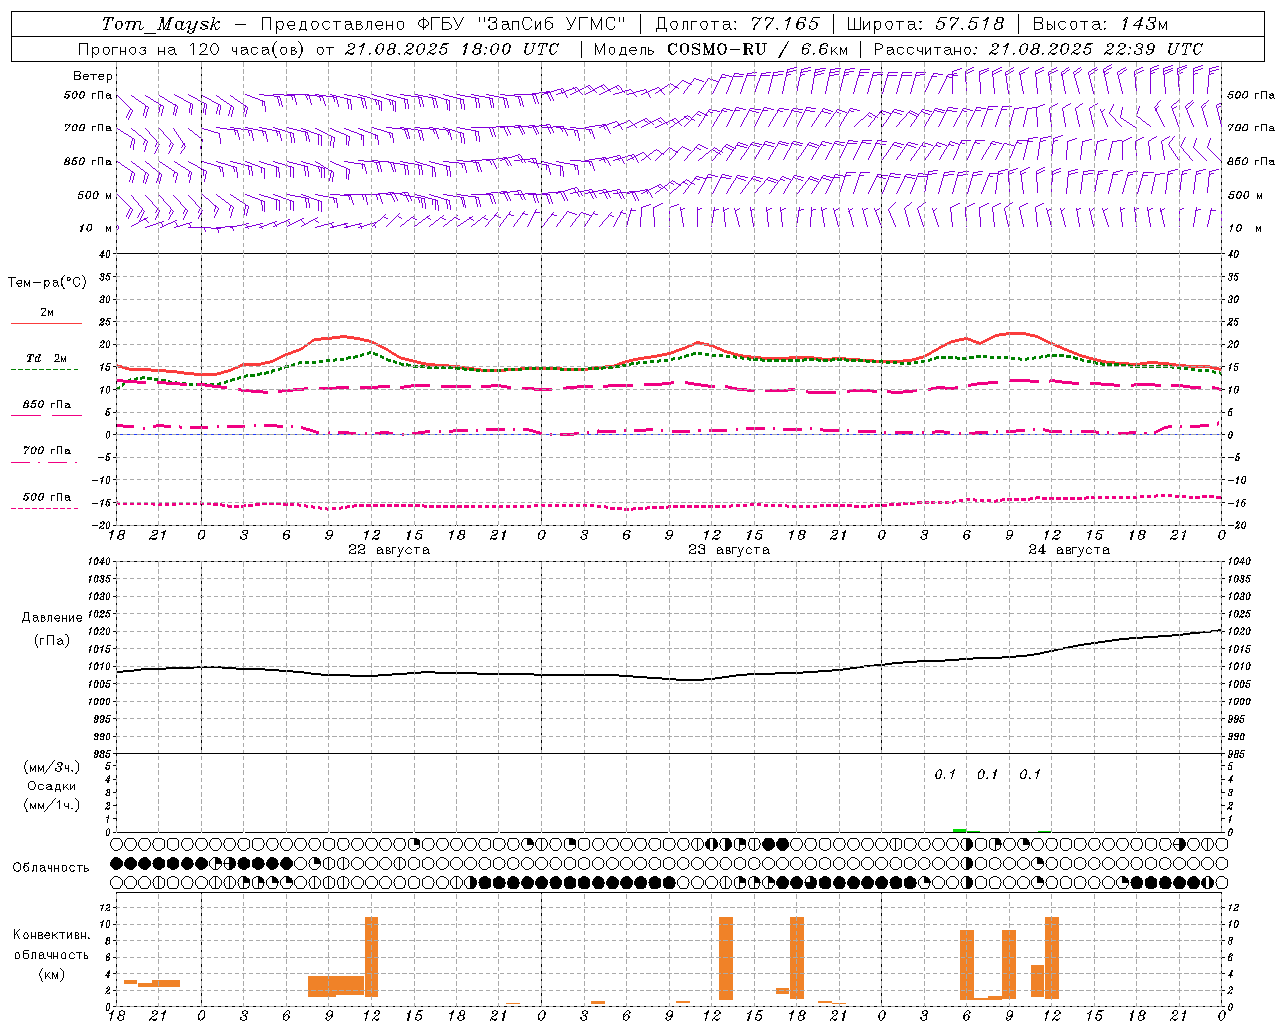Select the (мм/1ч.) precipitation unit label

pos(52,805)
